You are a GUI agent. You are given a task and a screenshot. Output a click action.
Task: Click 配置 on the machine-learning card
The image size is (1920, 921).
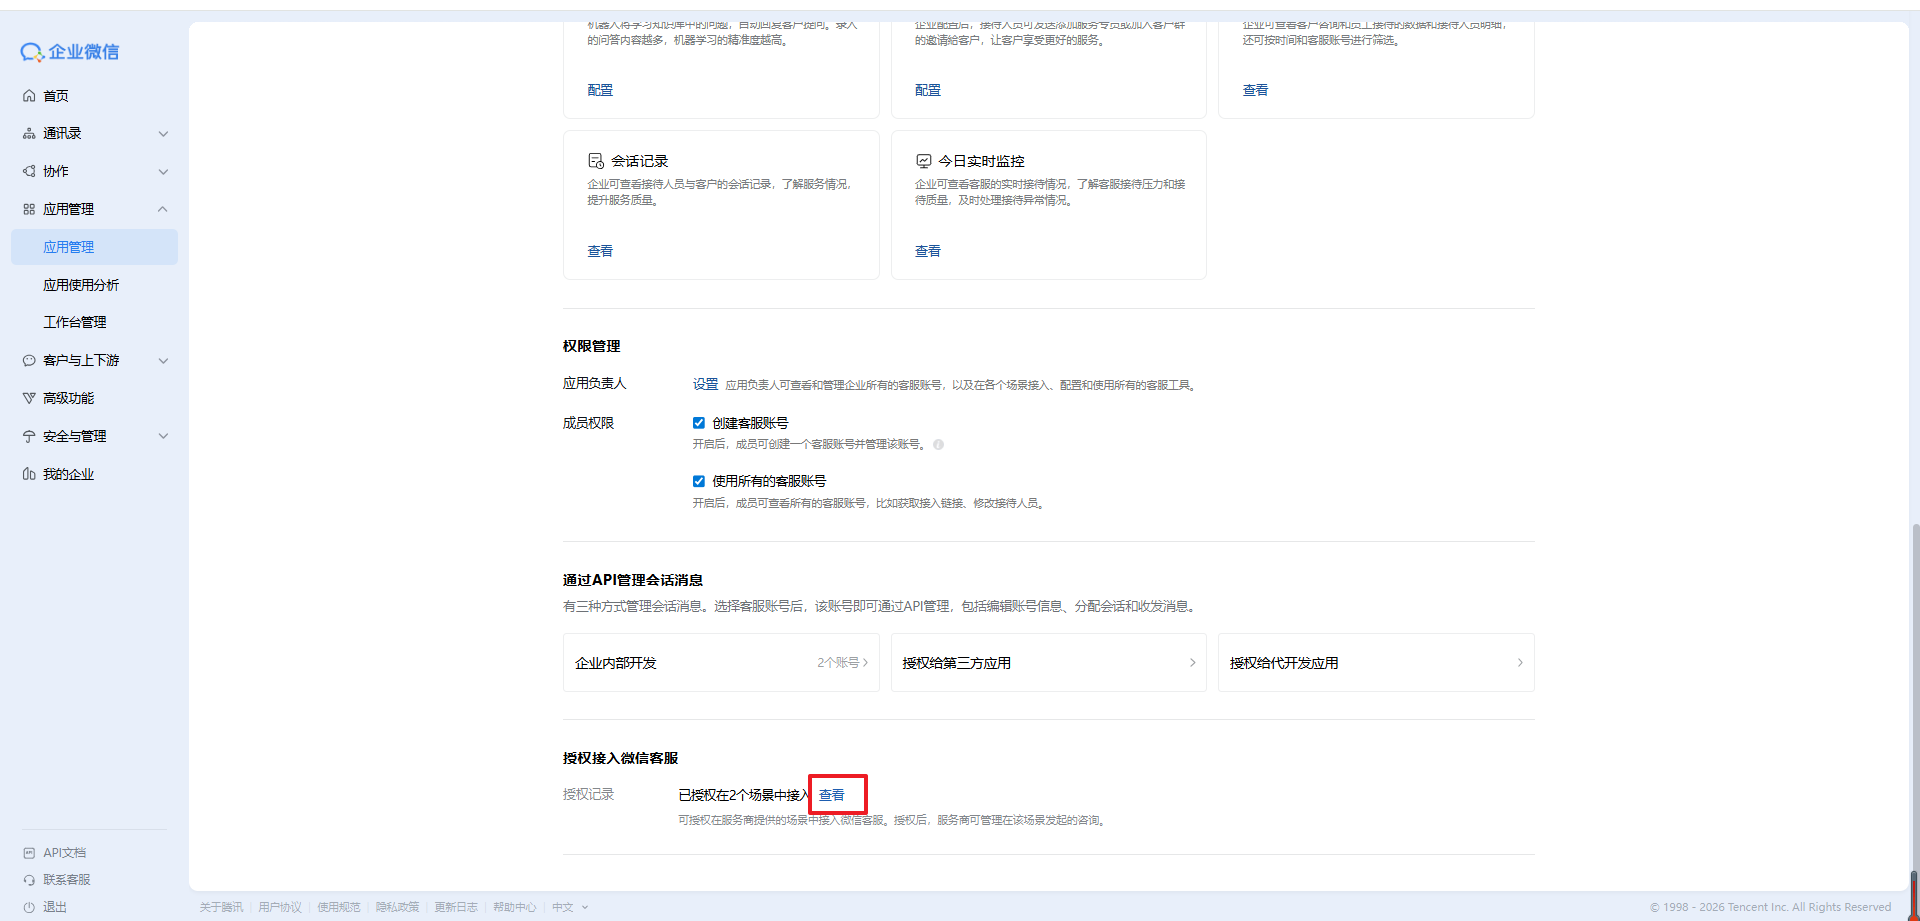tap(600, 90)
